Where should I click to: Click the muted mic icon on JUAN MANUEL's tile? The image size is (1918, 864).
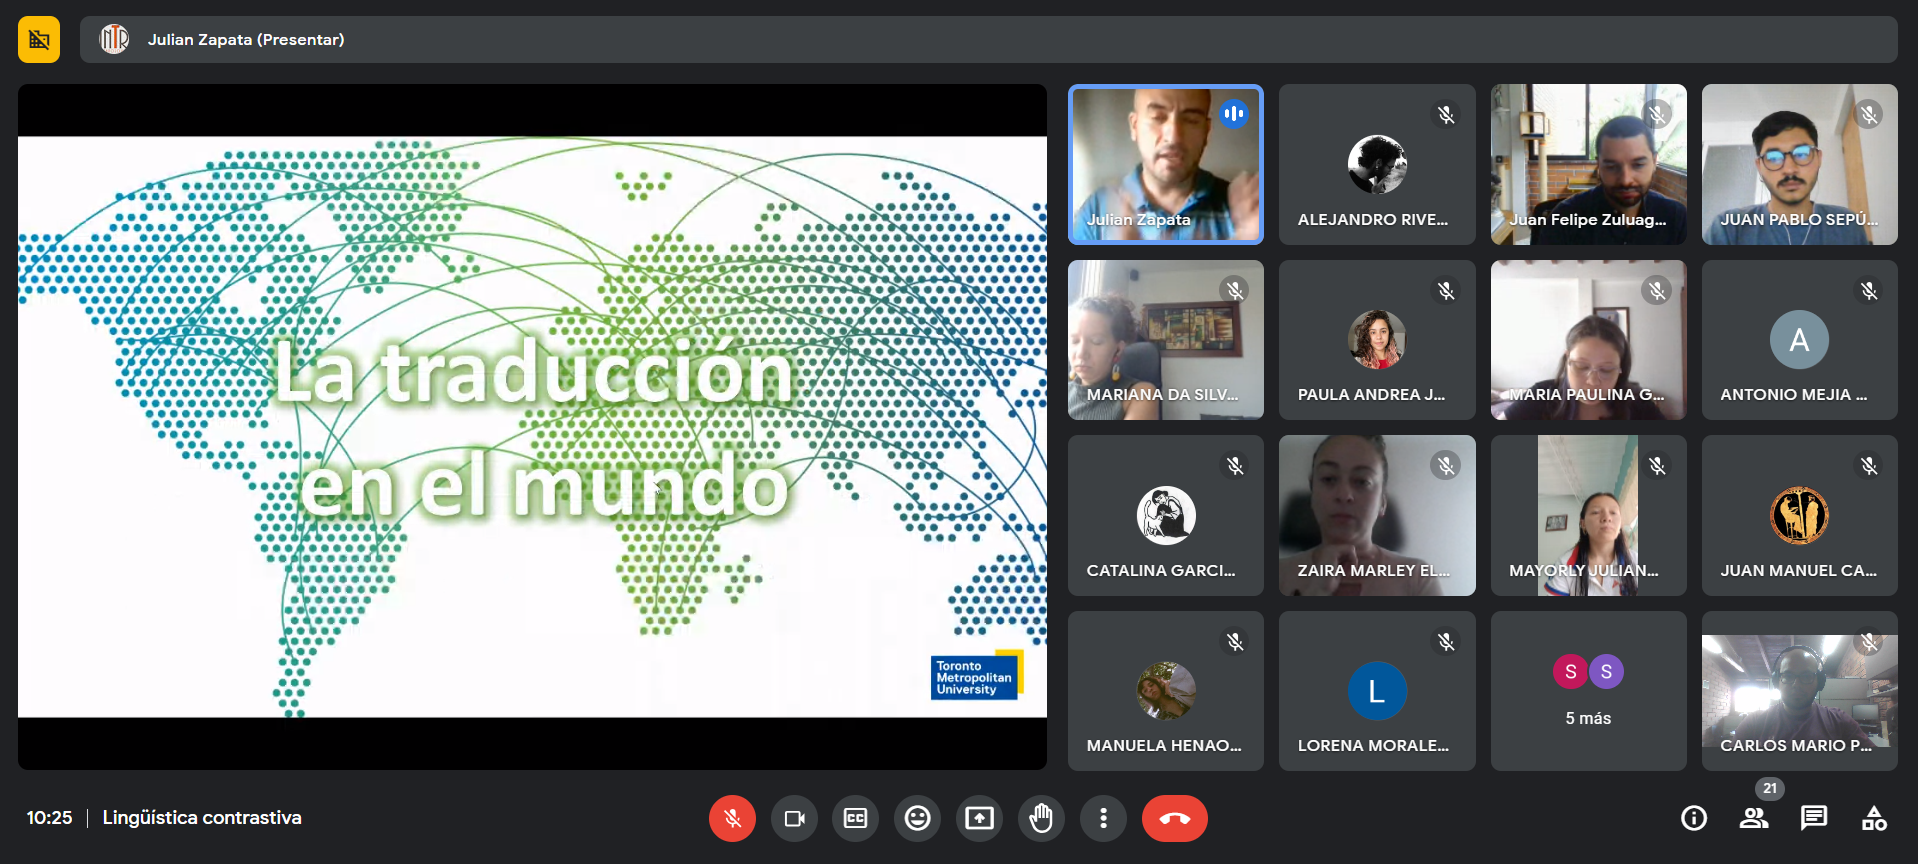[1869, 466]
